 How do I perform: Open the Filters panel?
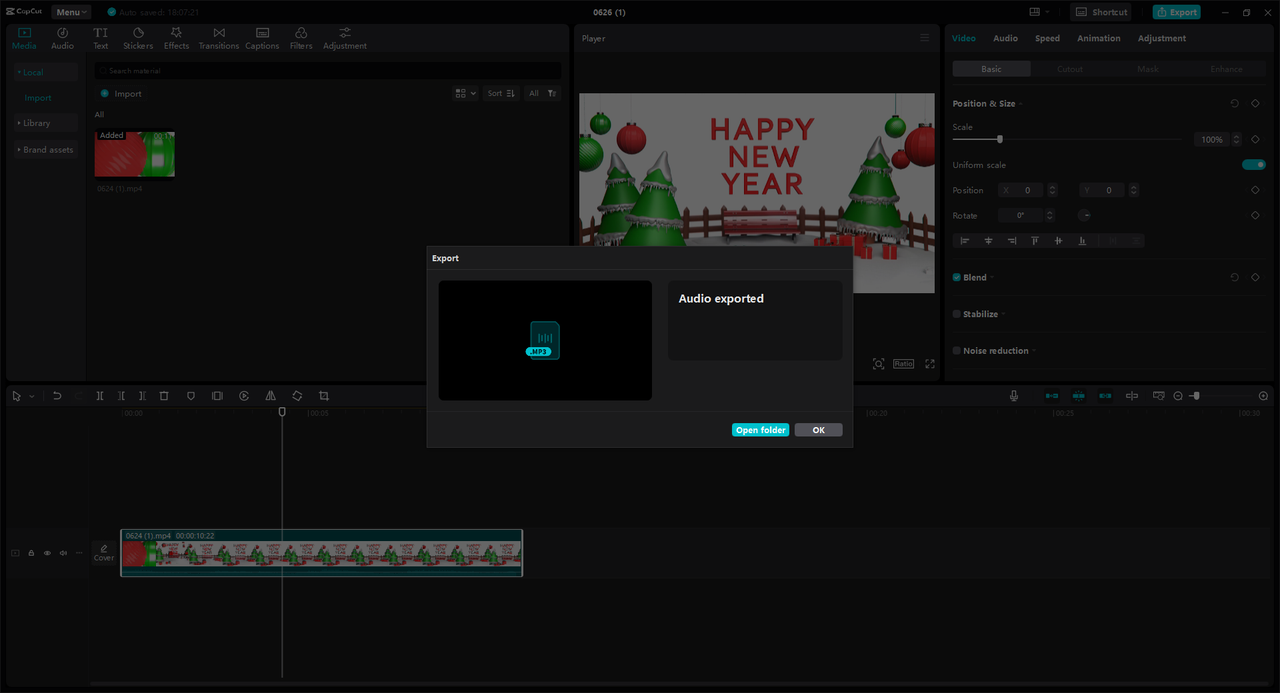coord(301,38)
